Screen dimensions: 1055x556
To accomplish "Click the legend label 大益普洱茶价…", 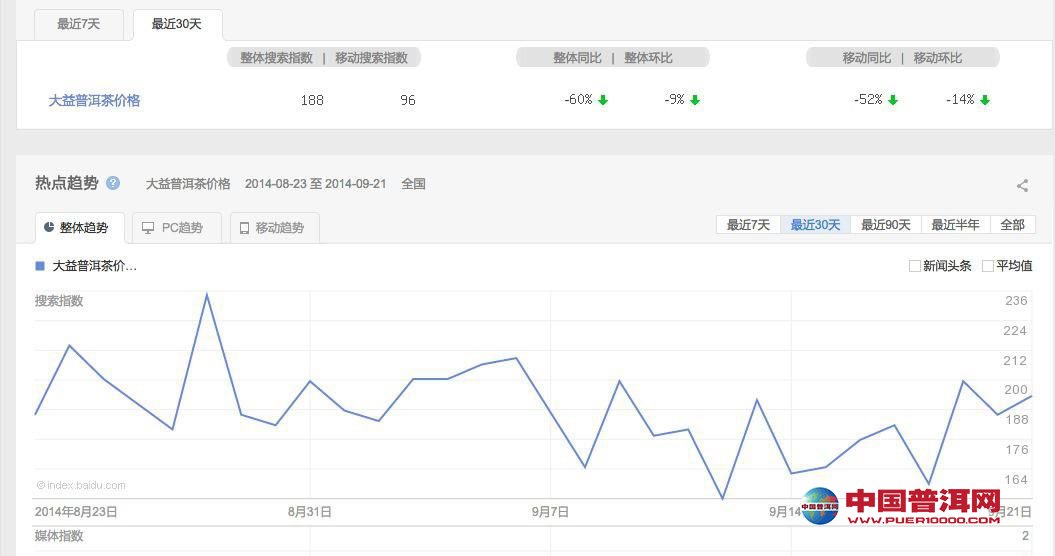I will tap(95, 266).
